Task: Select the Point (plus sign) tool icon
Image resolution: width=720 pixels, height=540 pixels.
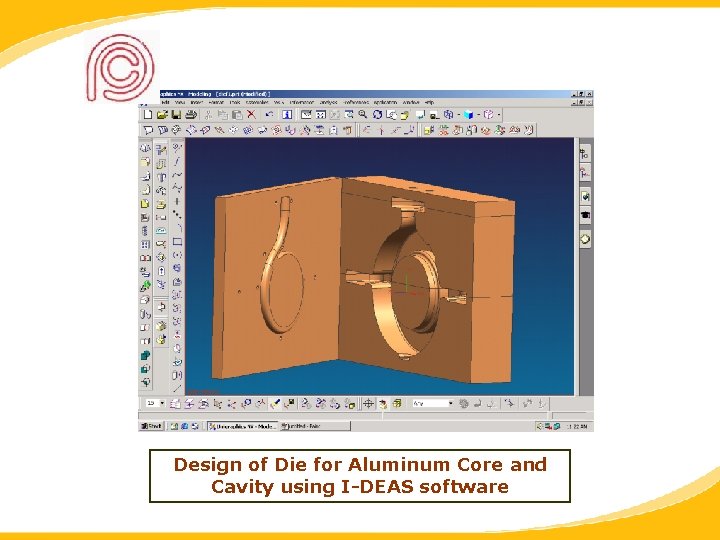Action: [x=177, y=201]
